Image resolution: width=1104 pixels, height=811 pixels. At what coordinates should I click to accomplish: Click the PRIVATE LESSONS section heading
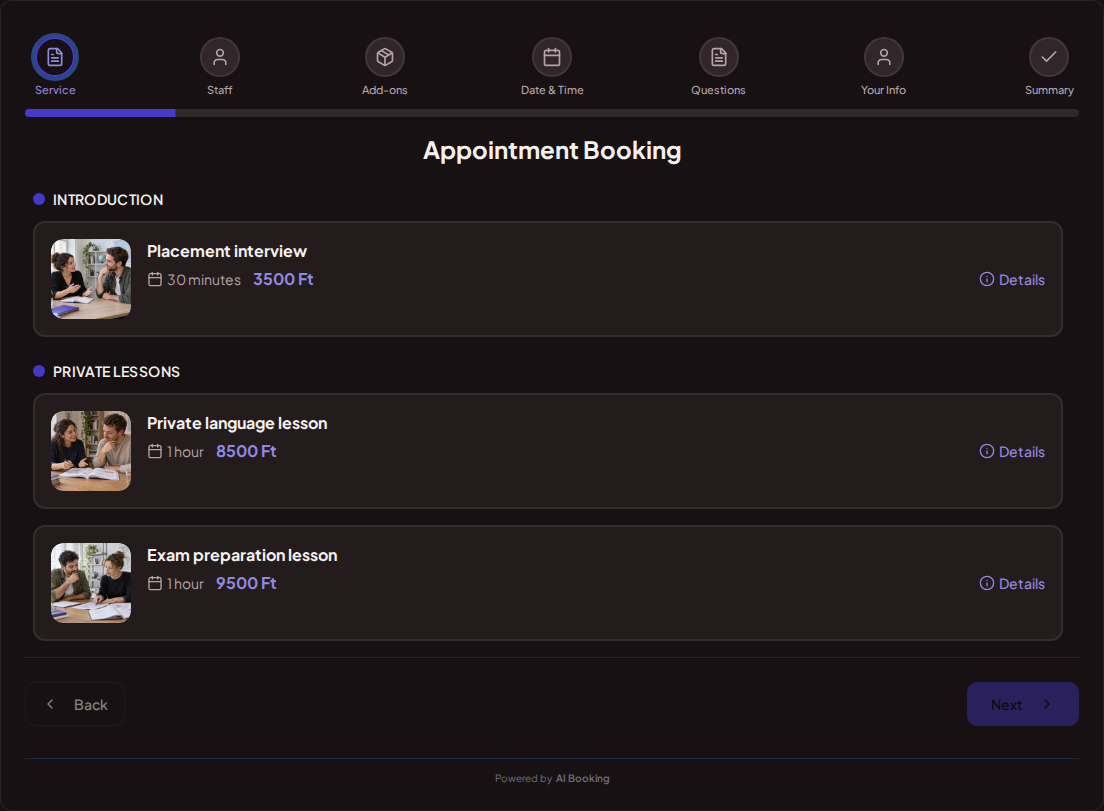(x=116, y=372)
